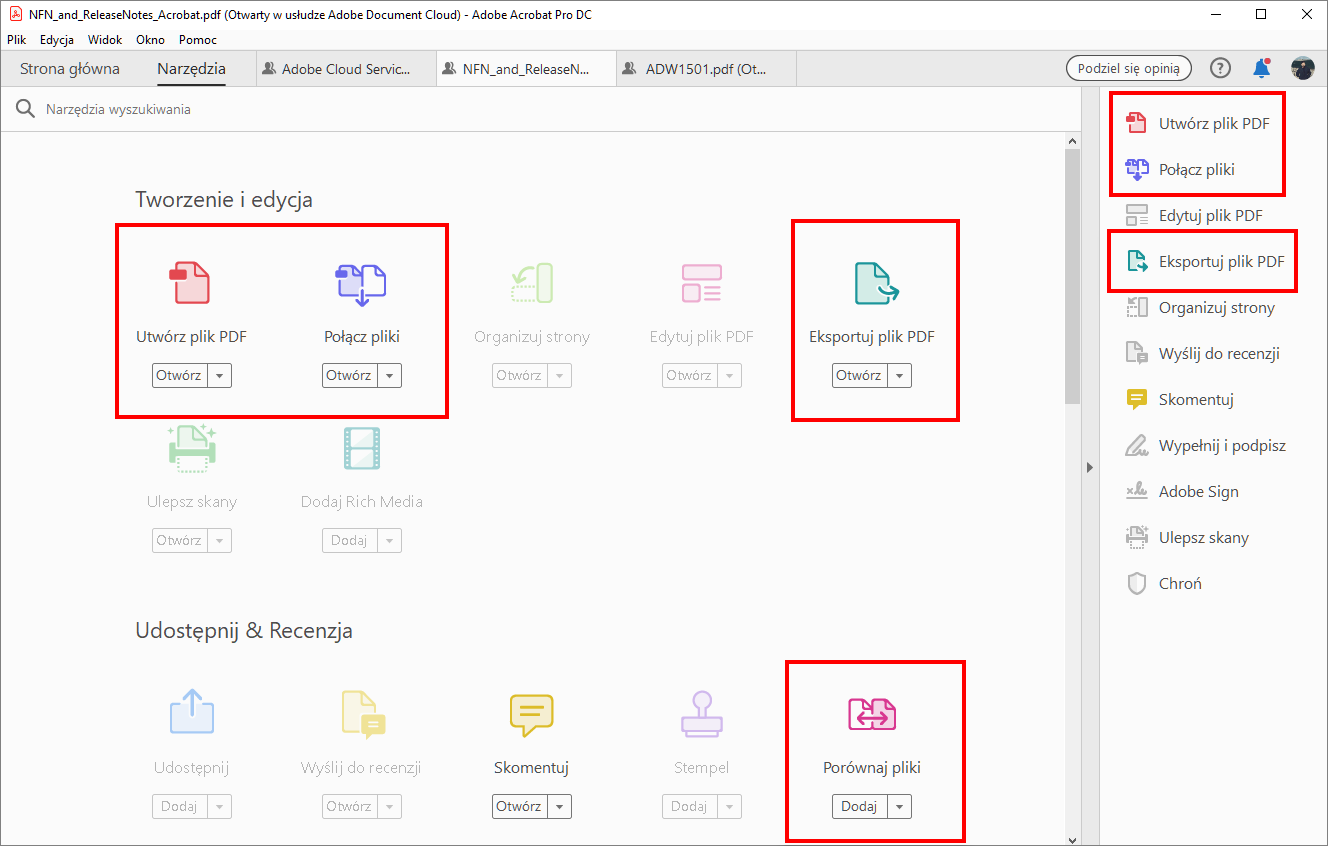Click the Eksportuj plik PDF icon in main panel
Image resolution: width=1328 pixels, height=846 pixels.
(875, 283)
